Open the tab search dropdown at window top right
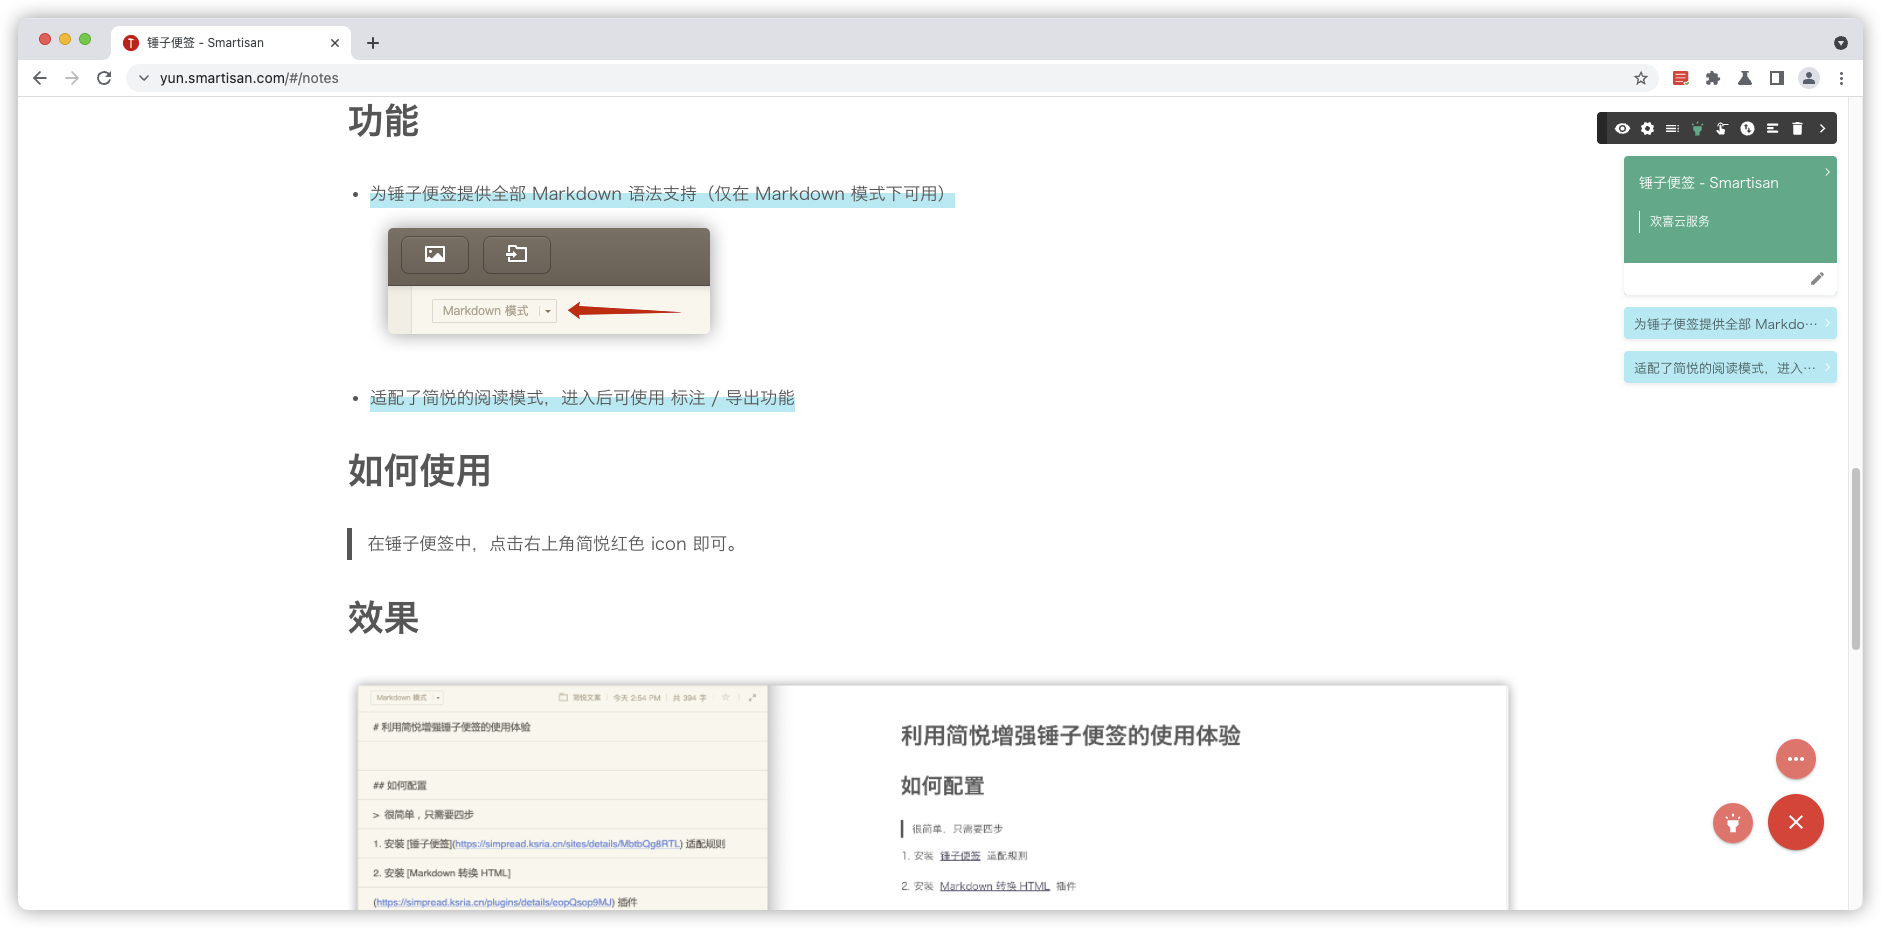The image size is (1881, 928). (x=1841, y=43)
